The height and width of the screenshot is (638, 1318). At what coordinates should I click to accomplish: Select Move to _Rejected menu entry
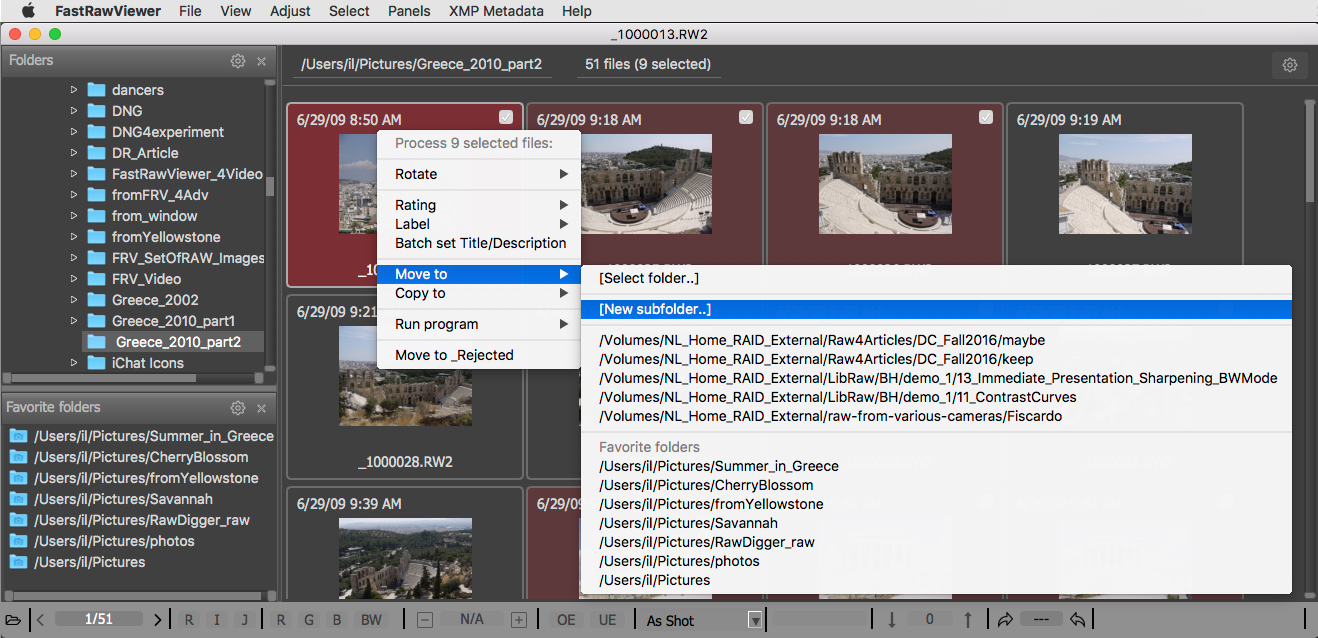[x=454, y=355]
